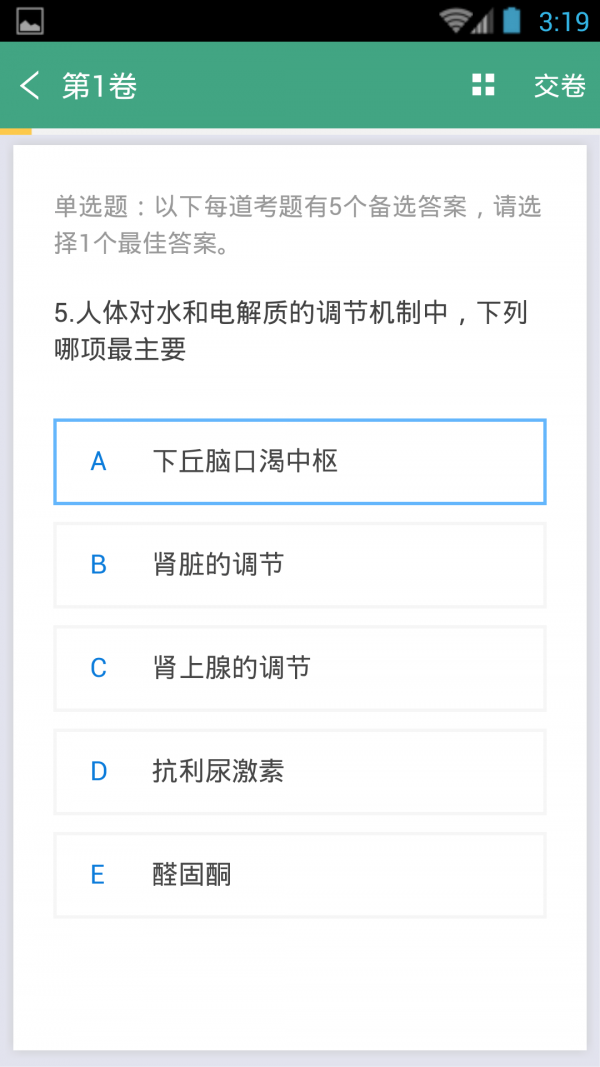Viewport: 600px width, 1067px height.
Task: Select answer D 抗利尿激素
Action: point(299,772)
